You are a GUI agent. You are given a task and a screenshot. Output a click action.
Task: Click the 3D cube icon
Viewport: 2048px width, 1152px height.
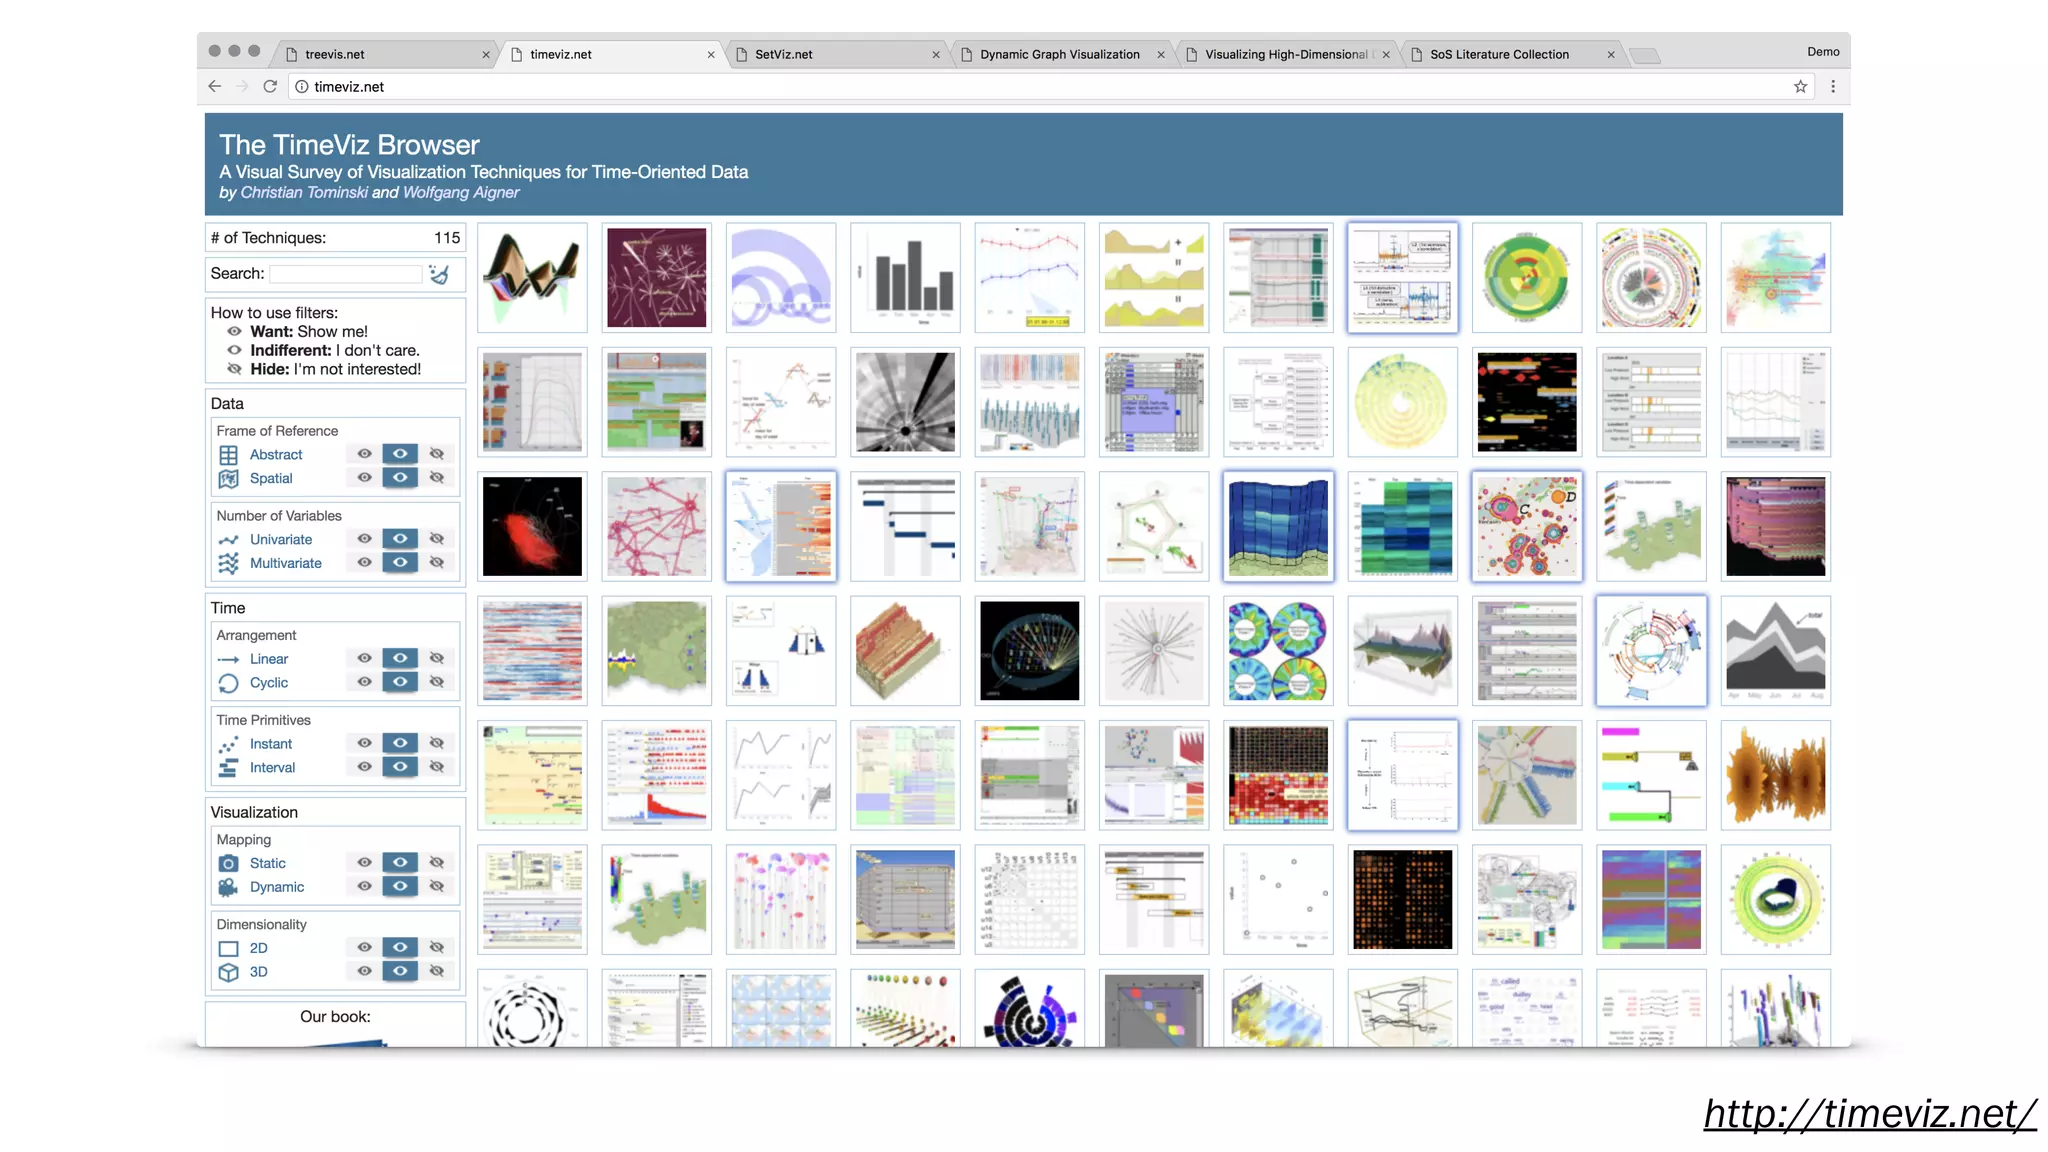228,972
